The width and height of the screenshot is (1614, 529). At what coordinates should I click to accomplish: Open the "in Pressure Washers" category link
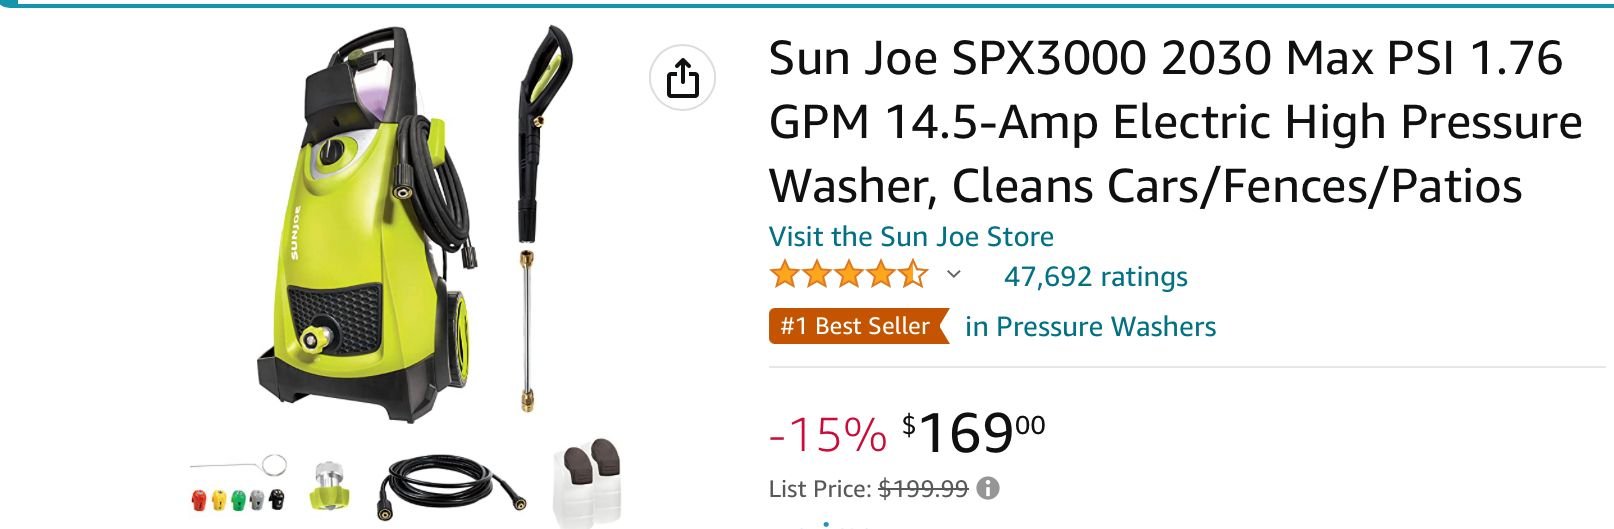pos(1090,326)
